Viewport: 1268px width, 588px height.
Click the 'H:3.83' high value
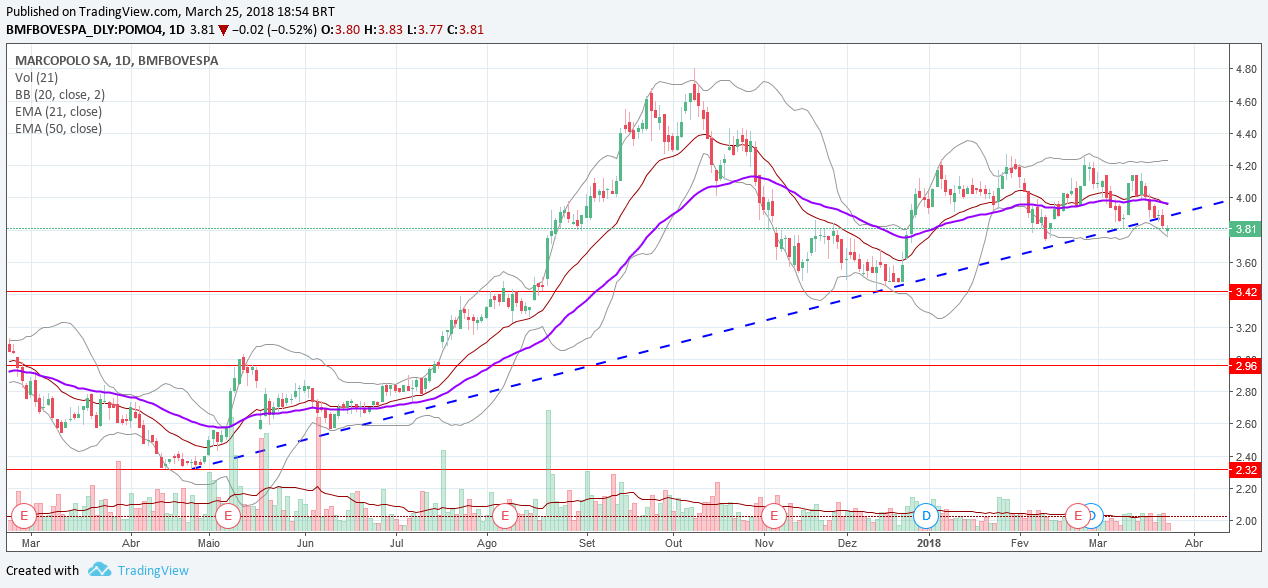385,29
